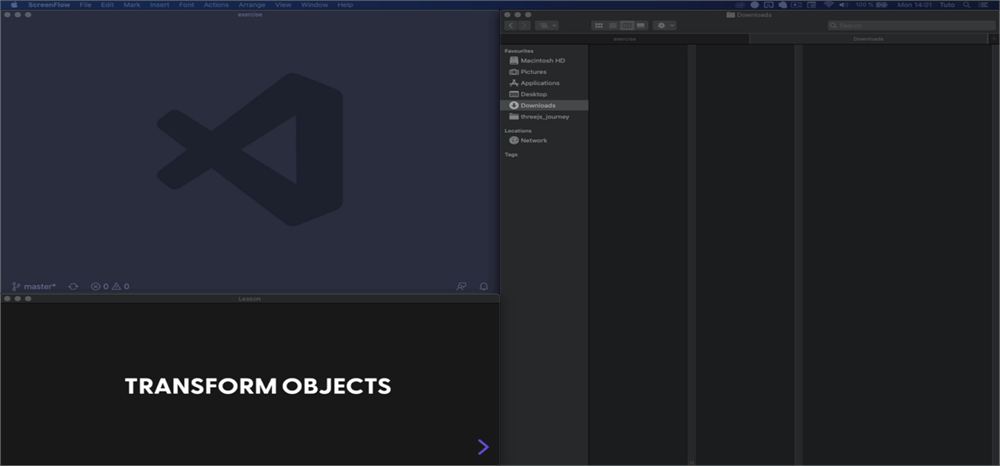Click Finder back navigation button
Viewport: 1000px width, 466px height.
[511, 25]
